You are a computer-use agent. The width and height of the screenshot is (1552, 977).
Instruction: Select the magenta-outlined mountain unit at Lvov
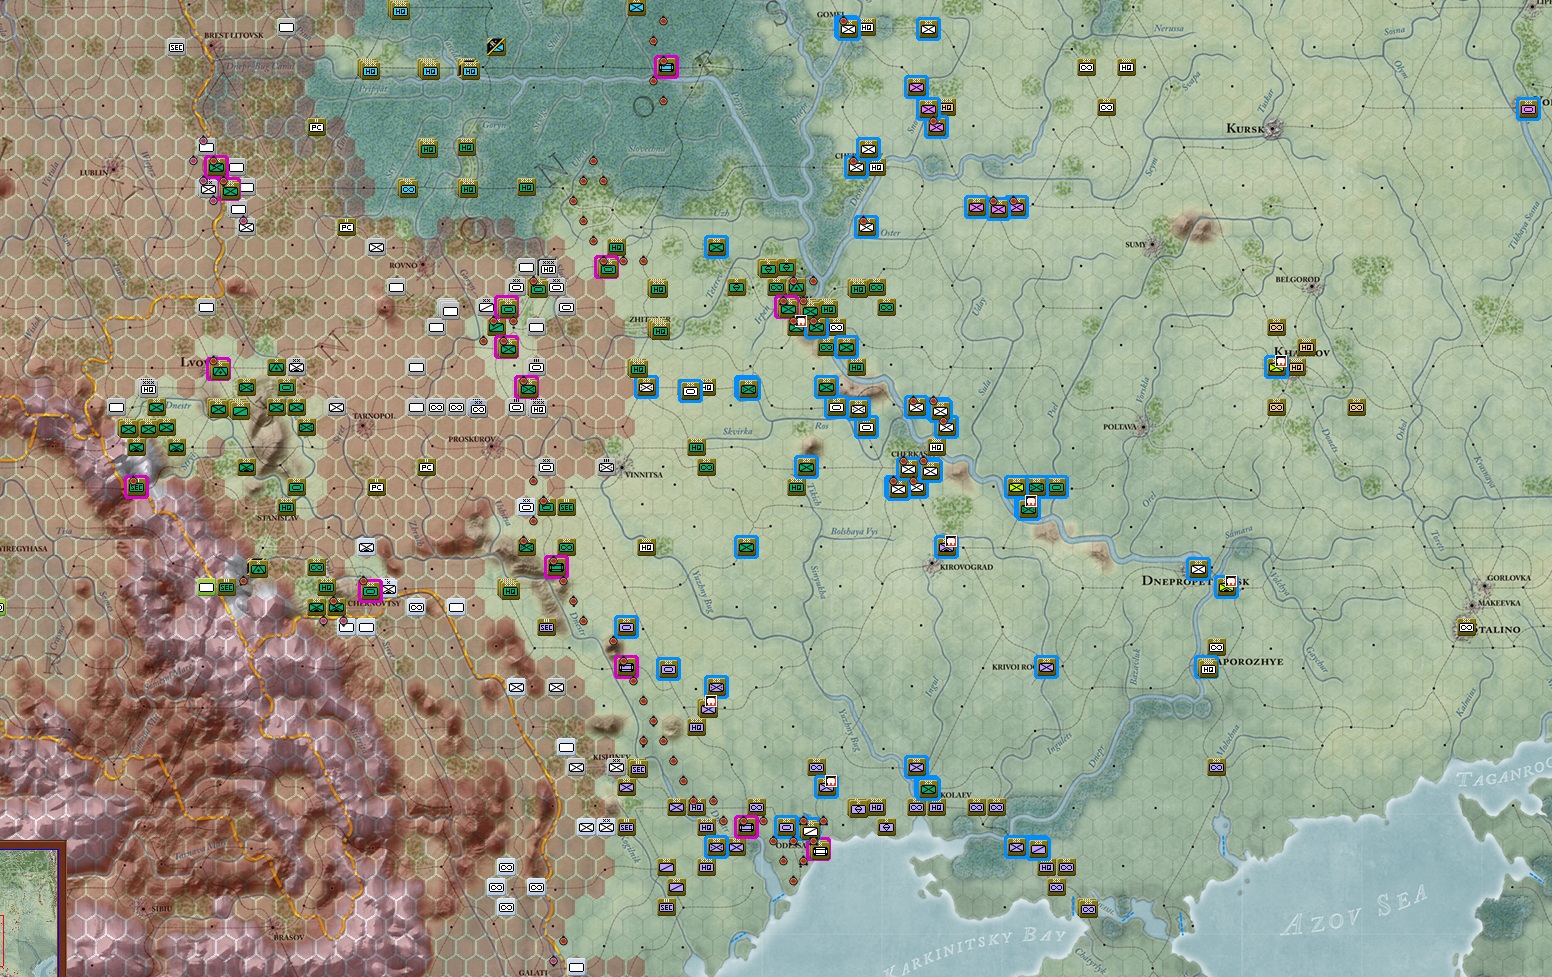(218, 370)
